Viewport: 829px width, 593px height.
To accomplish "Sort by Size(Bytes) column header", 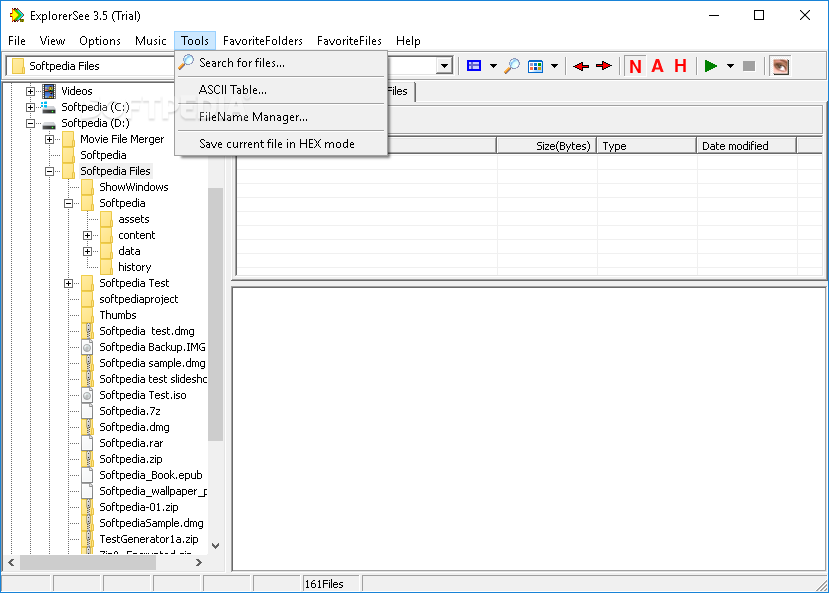I will [x=546, y=146].
